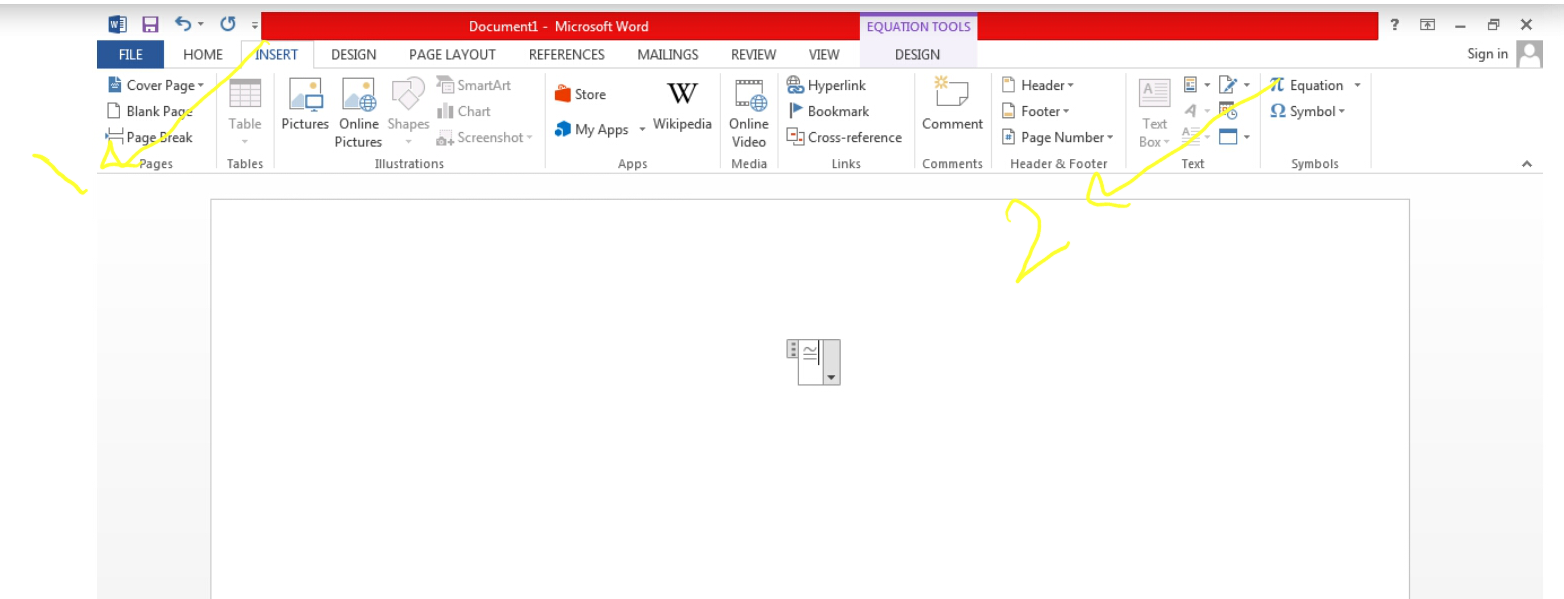
Task: Click the Sign in link
Action: click(x=1487, y=54)
